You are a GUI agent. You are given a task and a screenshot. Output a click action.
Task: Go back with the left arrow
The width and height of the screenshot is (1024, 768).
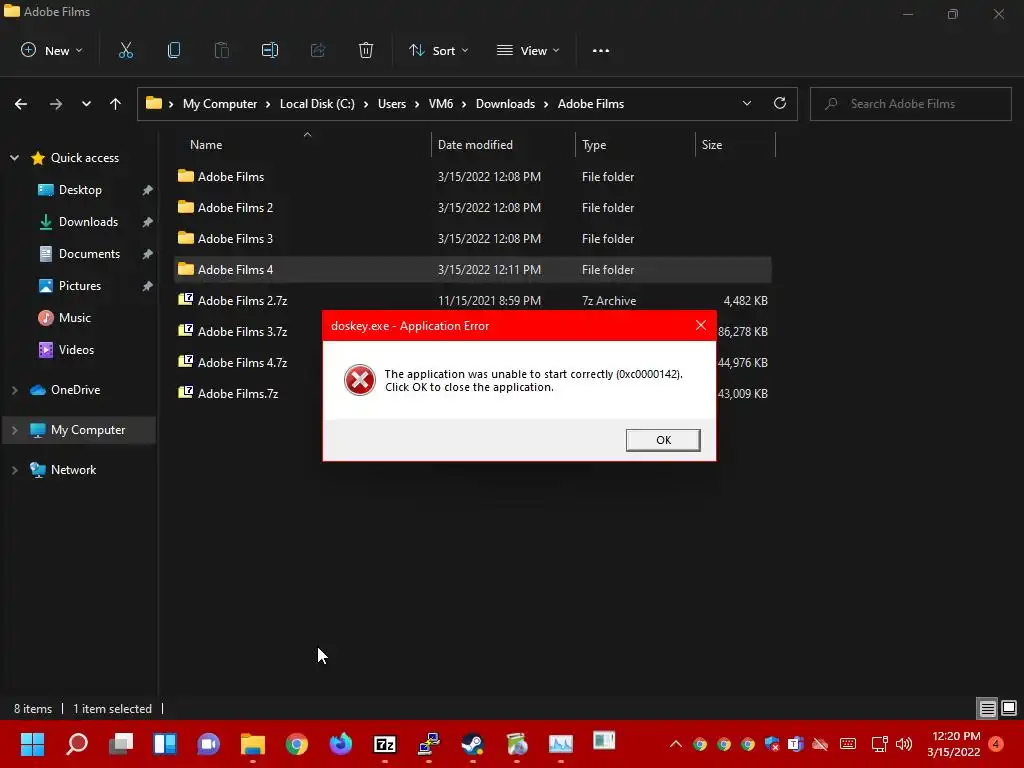[21, 104]
